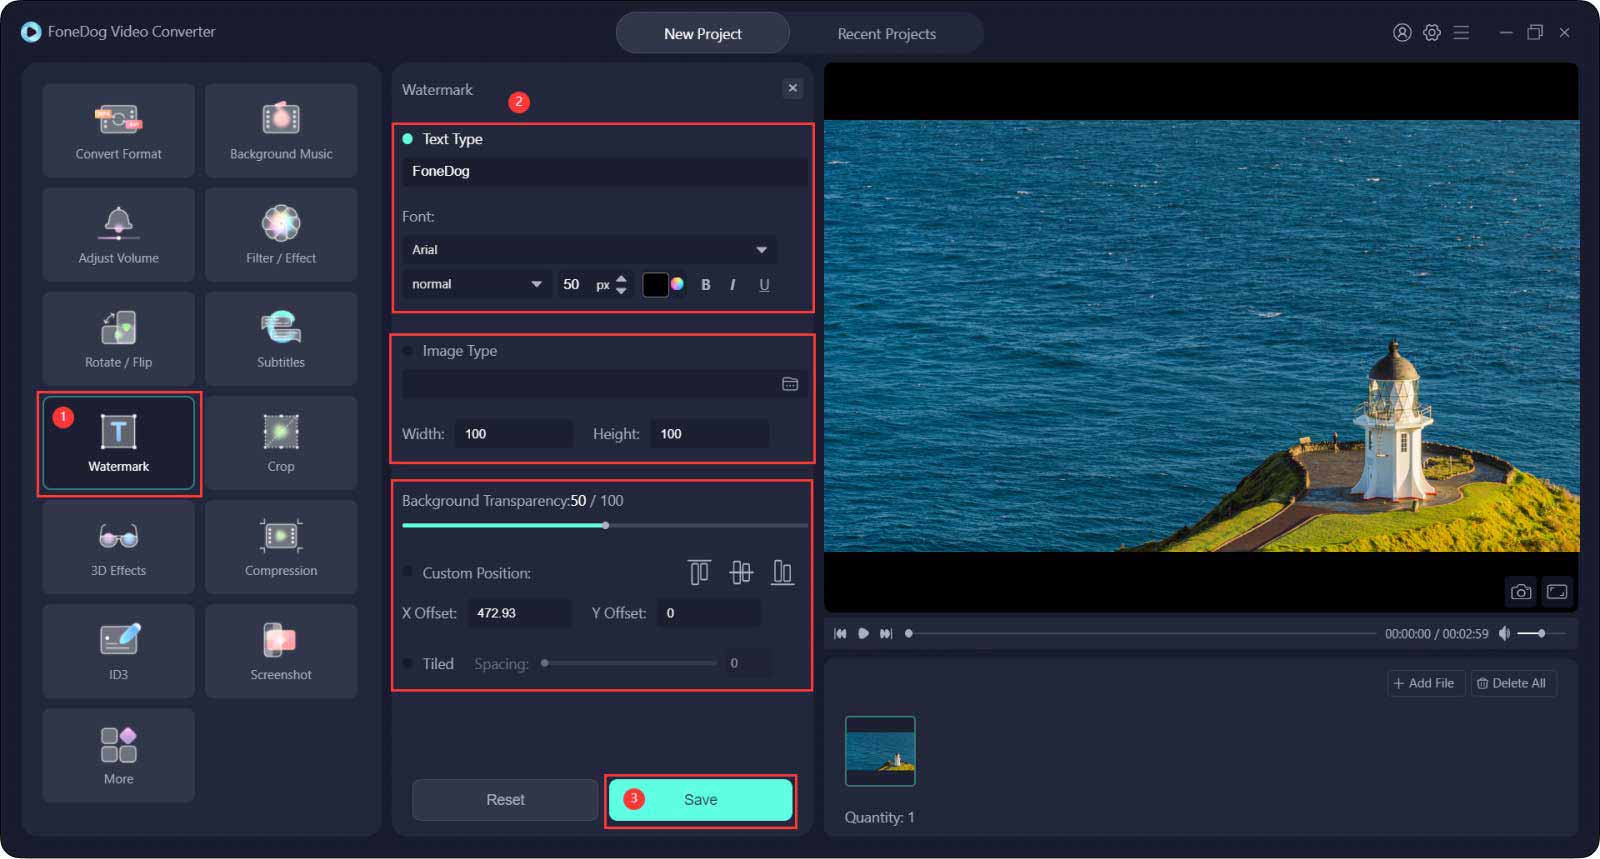Choose the Crop tool
The height and width of the screenshot is (859, 1600).
pos(281,443)
